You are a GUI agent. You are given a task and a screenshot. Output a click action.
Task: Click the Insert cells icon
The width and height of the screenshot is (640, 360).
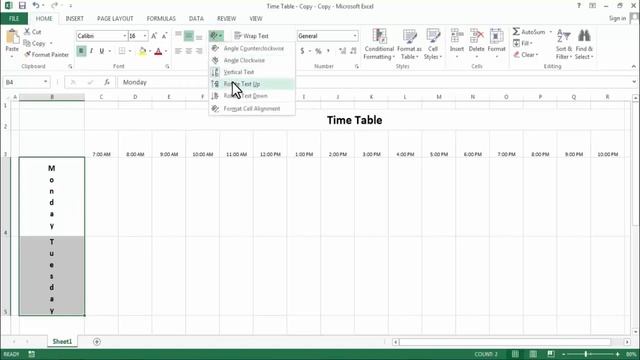(457, 37)
